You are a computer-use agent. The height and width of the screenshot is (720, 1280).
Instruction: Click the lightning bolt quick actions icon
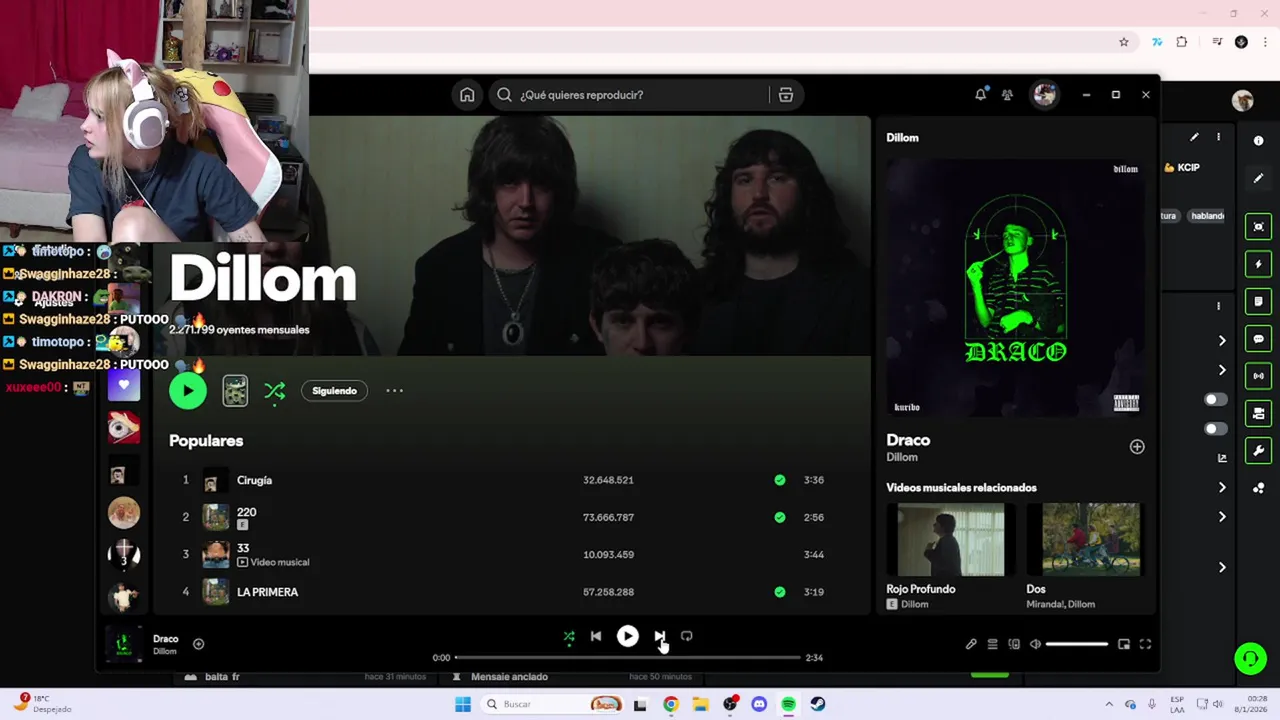click(1259, 264)
